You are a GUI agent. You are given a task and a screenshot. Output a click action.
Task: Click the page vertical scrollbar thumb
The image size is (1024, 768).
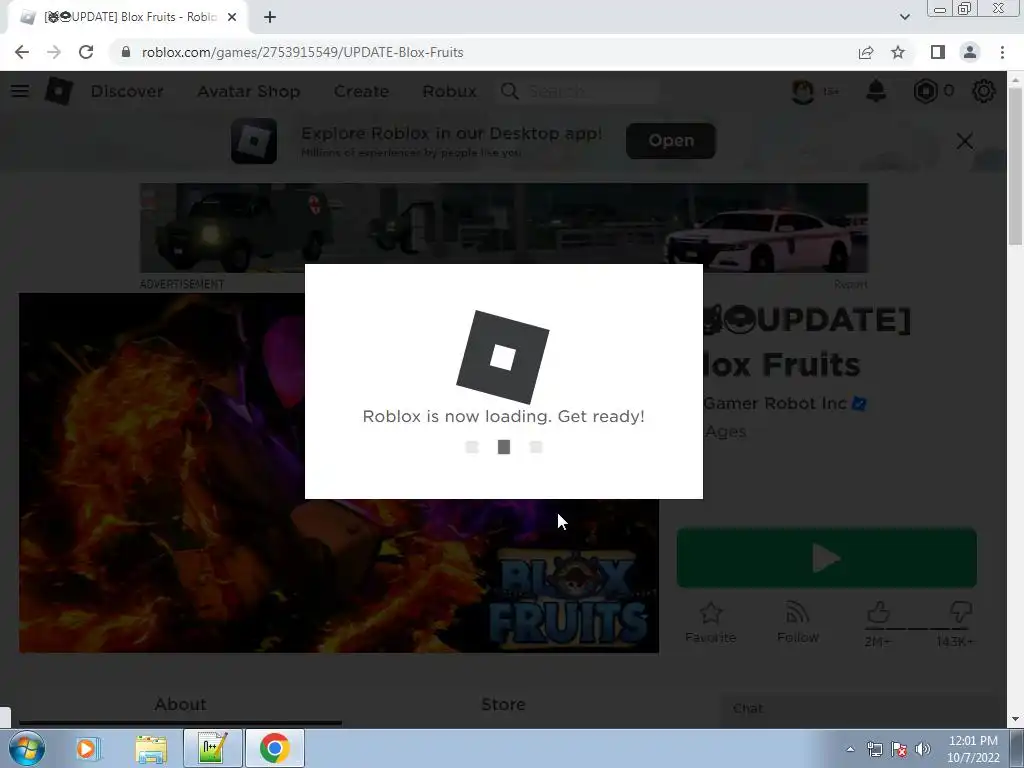[1015, 165]
